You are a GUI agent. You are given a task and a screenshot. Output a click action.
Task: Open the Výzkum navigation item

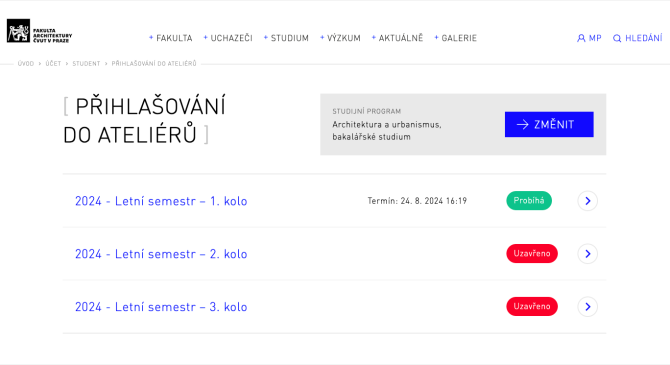click(341, 38)
